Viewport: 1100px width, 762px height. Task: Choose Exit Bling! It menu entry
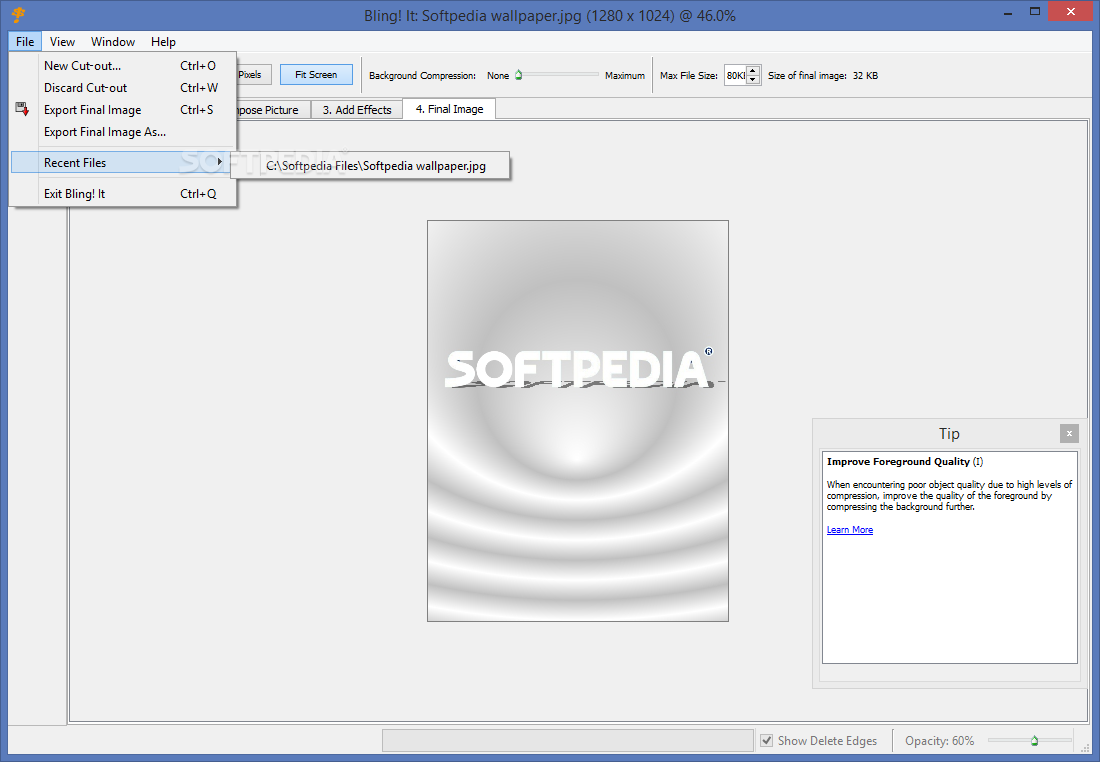tap(123, 194)
